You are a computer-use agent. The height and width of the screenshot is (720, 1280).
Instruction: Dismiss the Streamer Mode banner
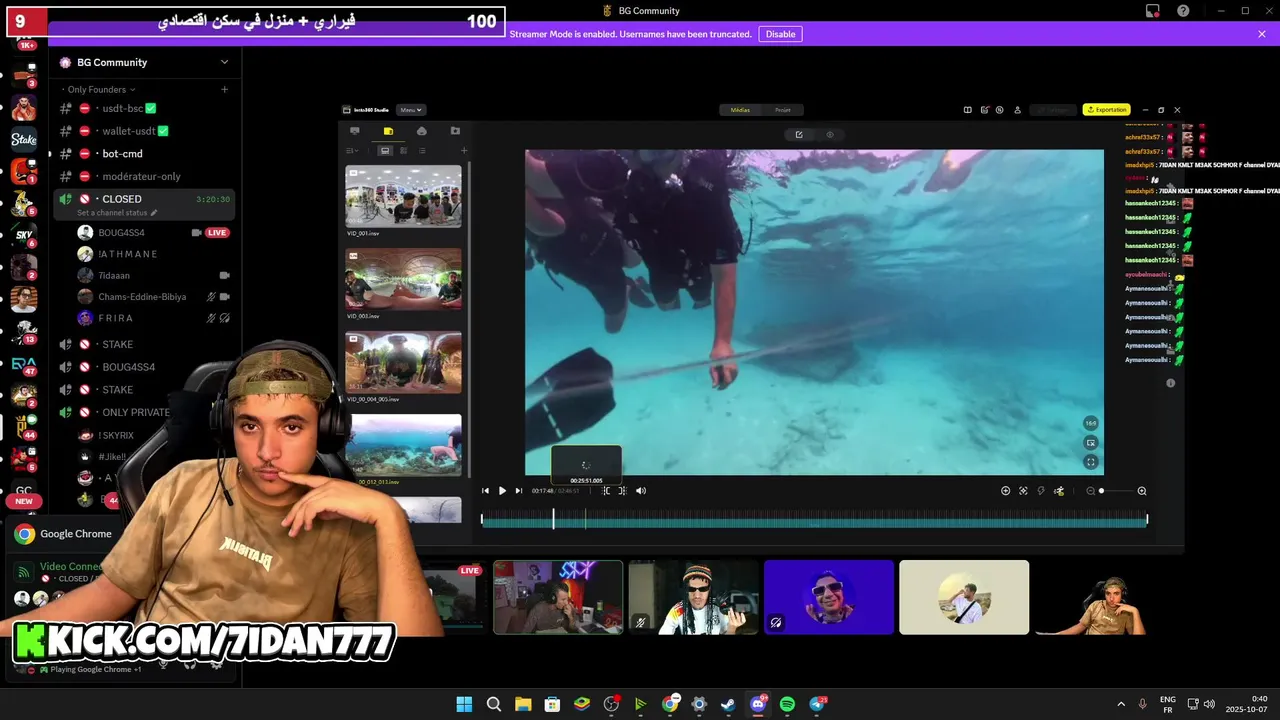click(x=1262, y=34)
